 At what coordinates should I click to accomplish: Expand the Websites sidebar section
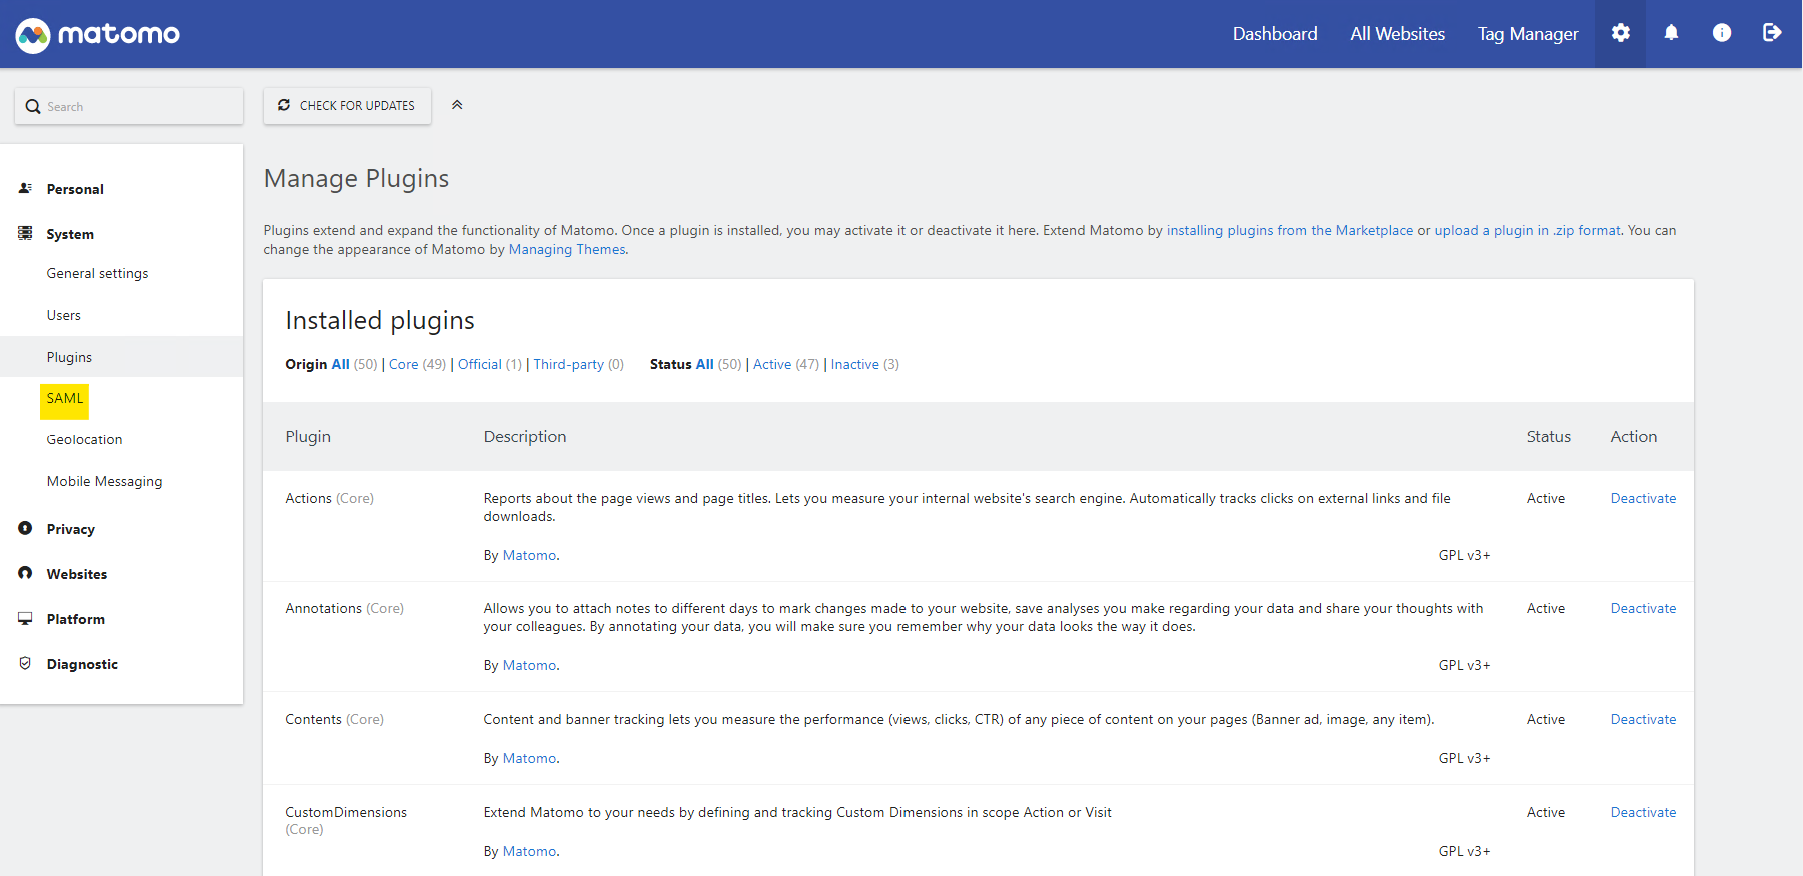coord(77,574)
